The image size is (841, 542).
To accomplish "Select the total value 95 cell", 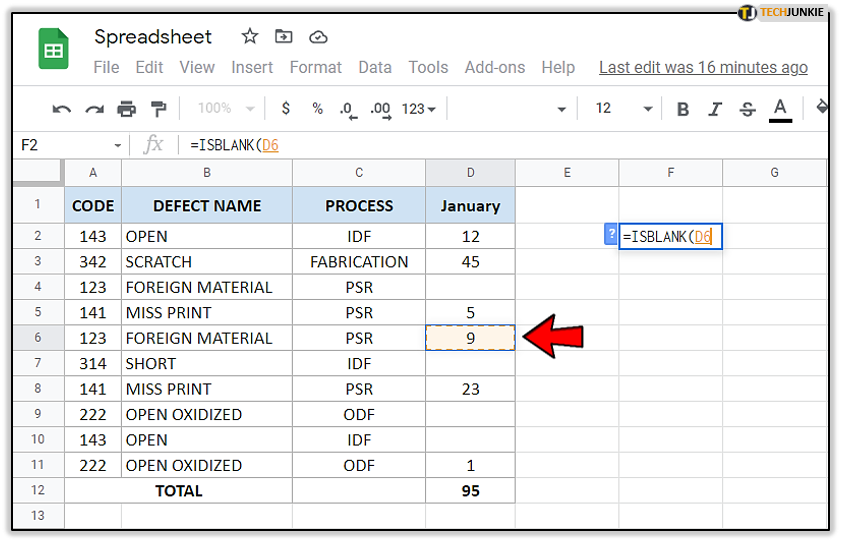I will click(x=470, y=491).
